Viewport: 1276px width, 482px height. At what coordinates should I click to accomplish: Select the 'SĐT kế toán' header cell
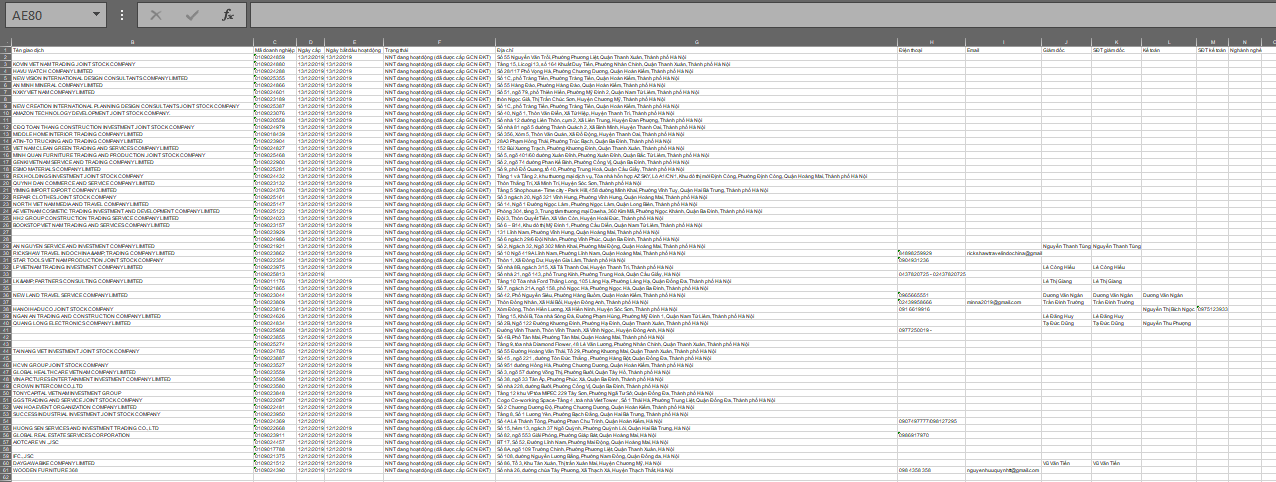coord(1212,49)
